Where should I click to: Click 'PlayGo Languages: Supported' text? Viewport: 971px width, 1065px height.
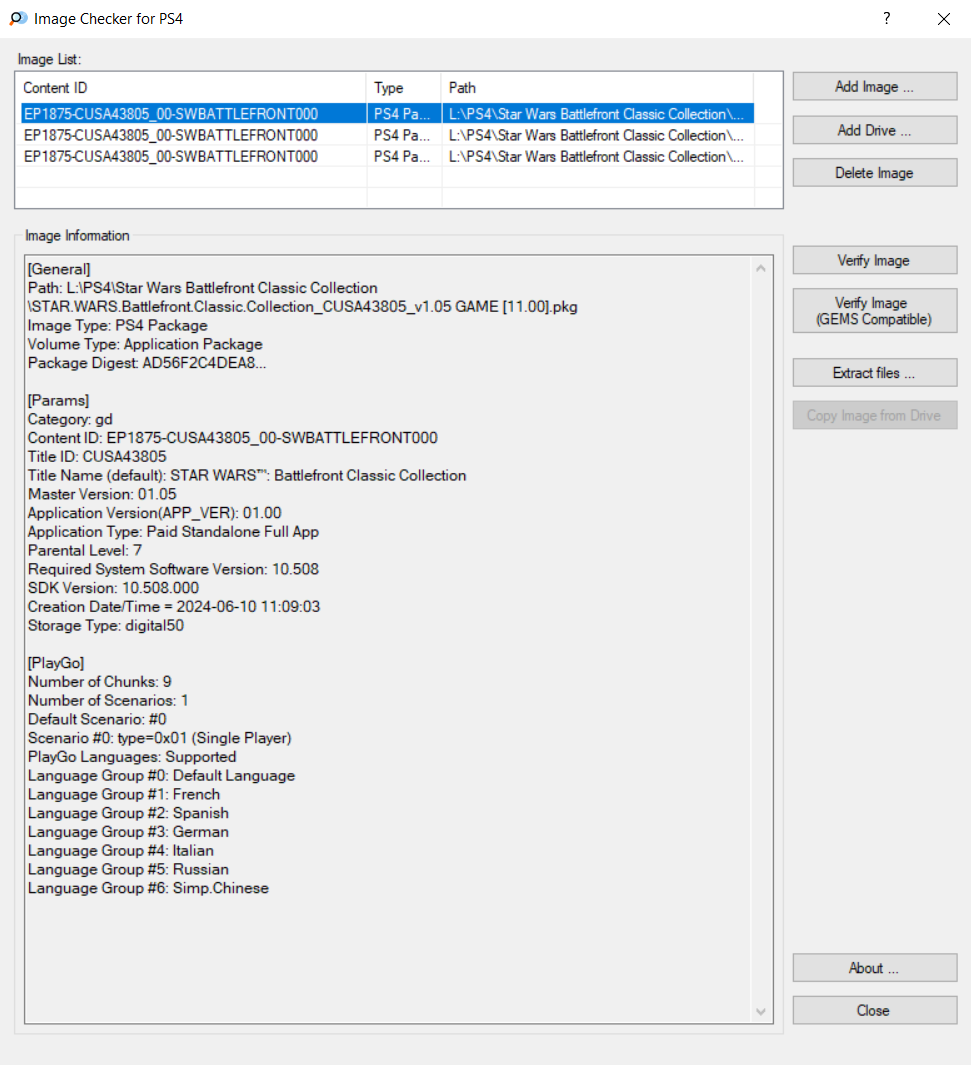tap(132, 757)
